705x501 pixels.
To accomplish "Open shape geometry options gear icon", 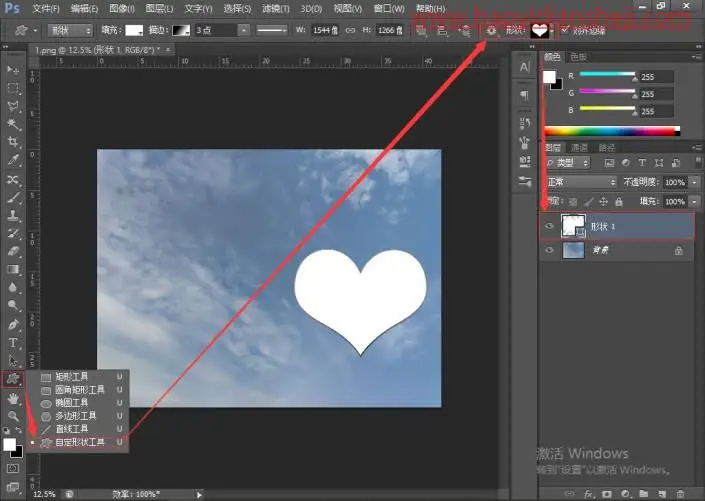I will pyautogui.click(x=491, y=31).
